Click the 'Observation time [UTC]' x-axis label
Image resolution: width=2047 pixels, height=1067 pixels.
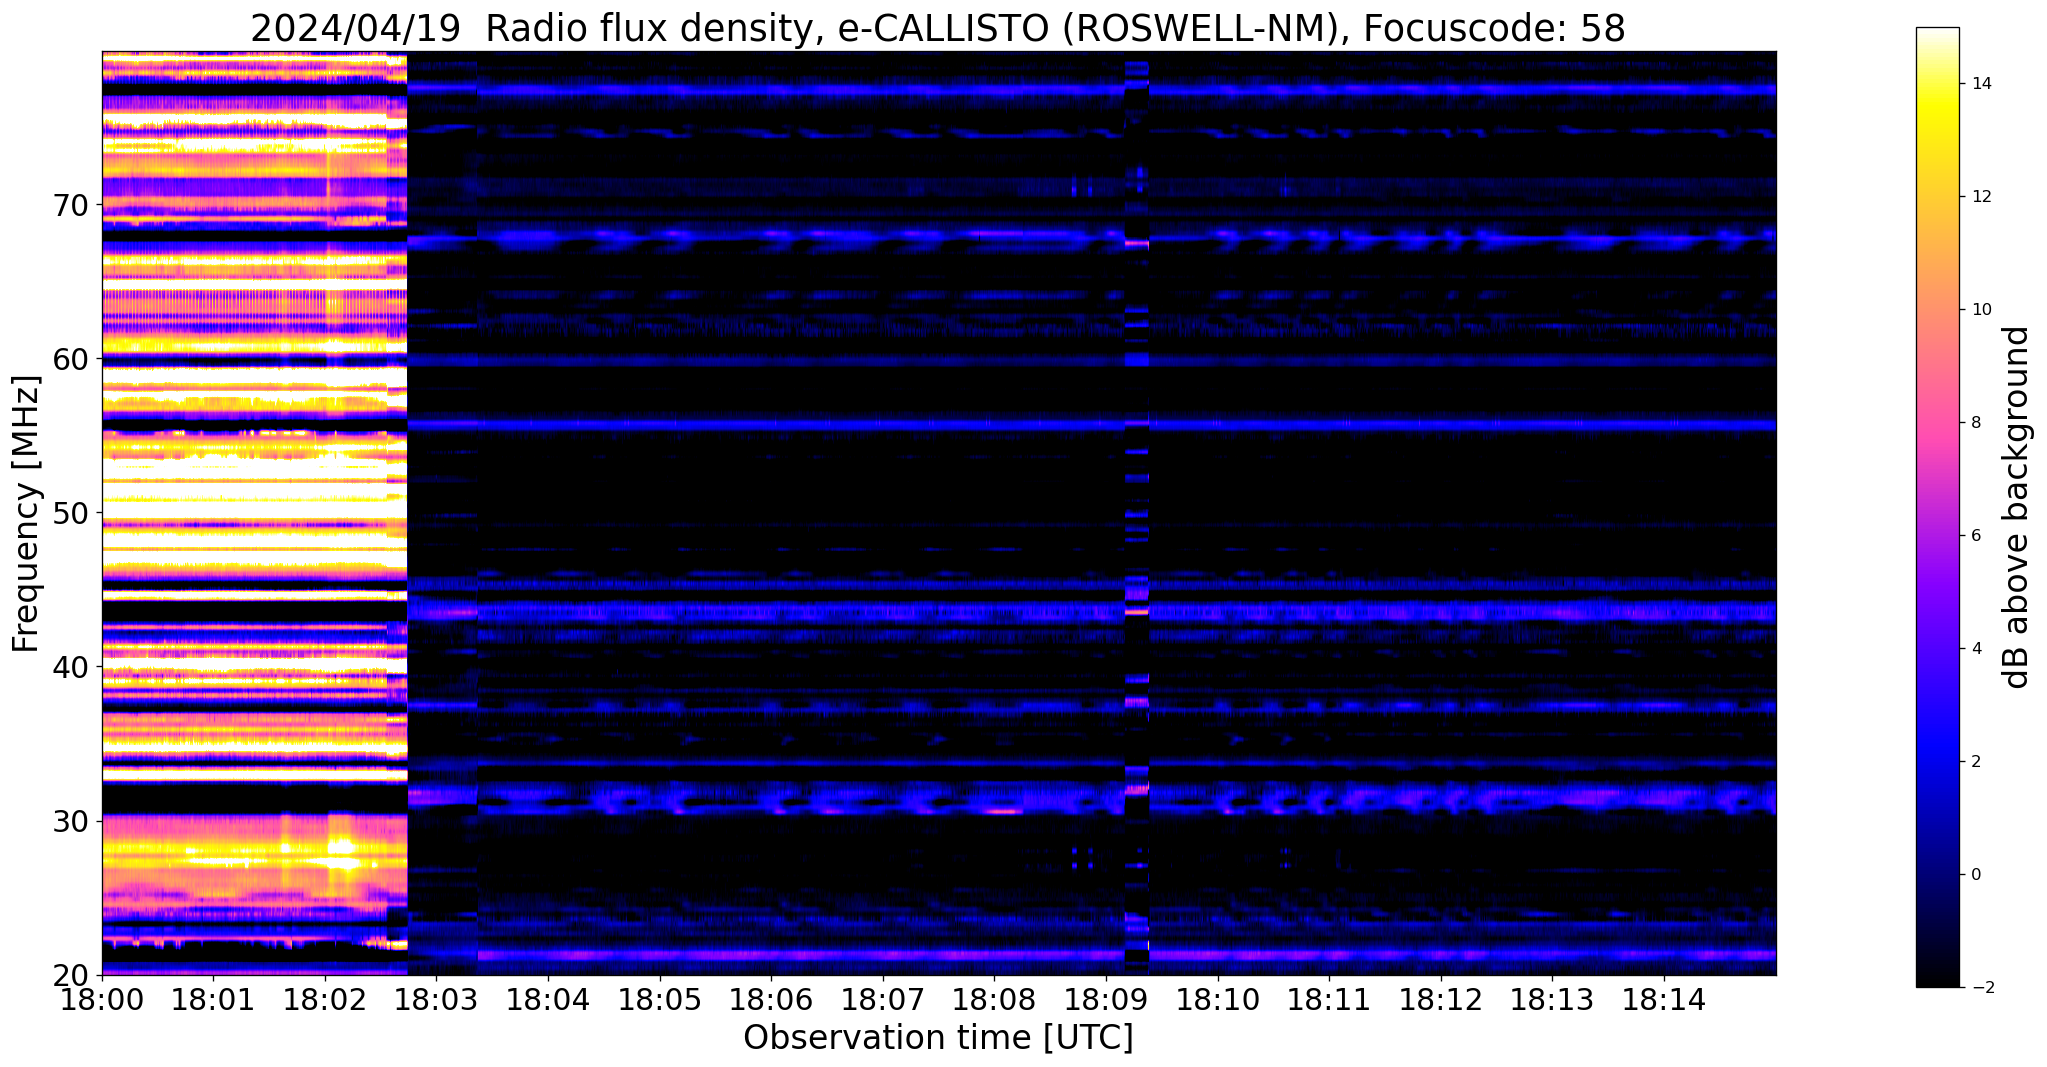coord(938,1038)
